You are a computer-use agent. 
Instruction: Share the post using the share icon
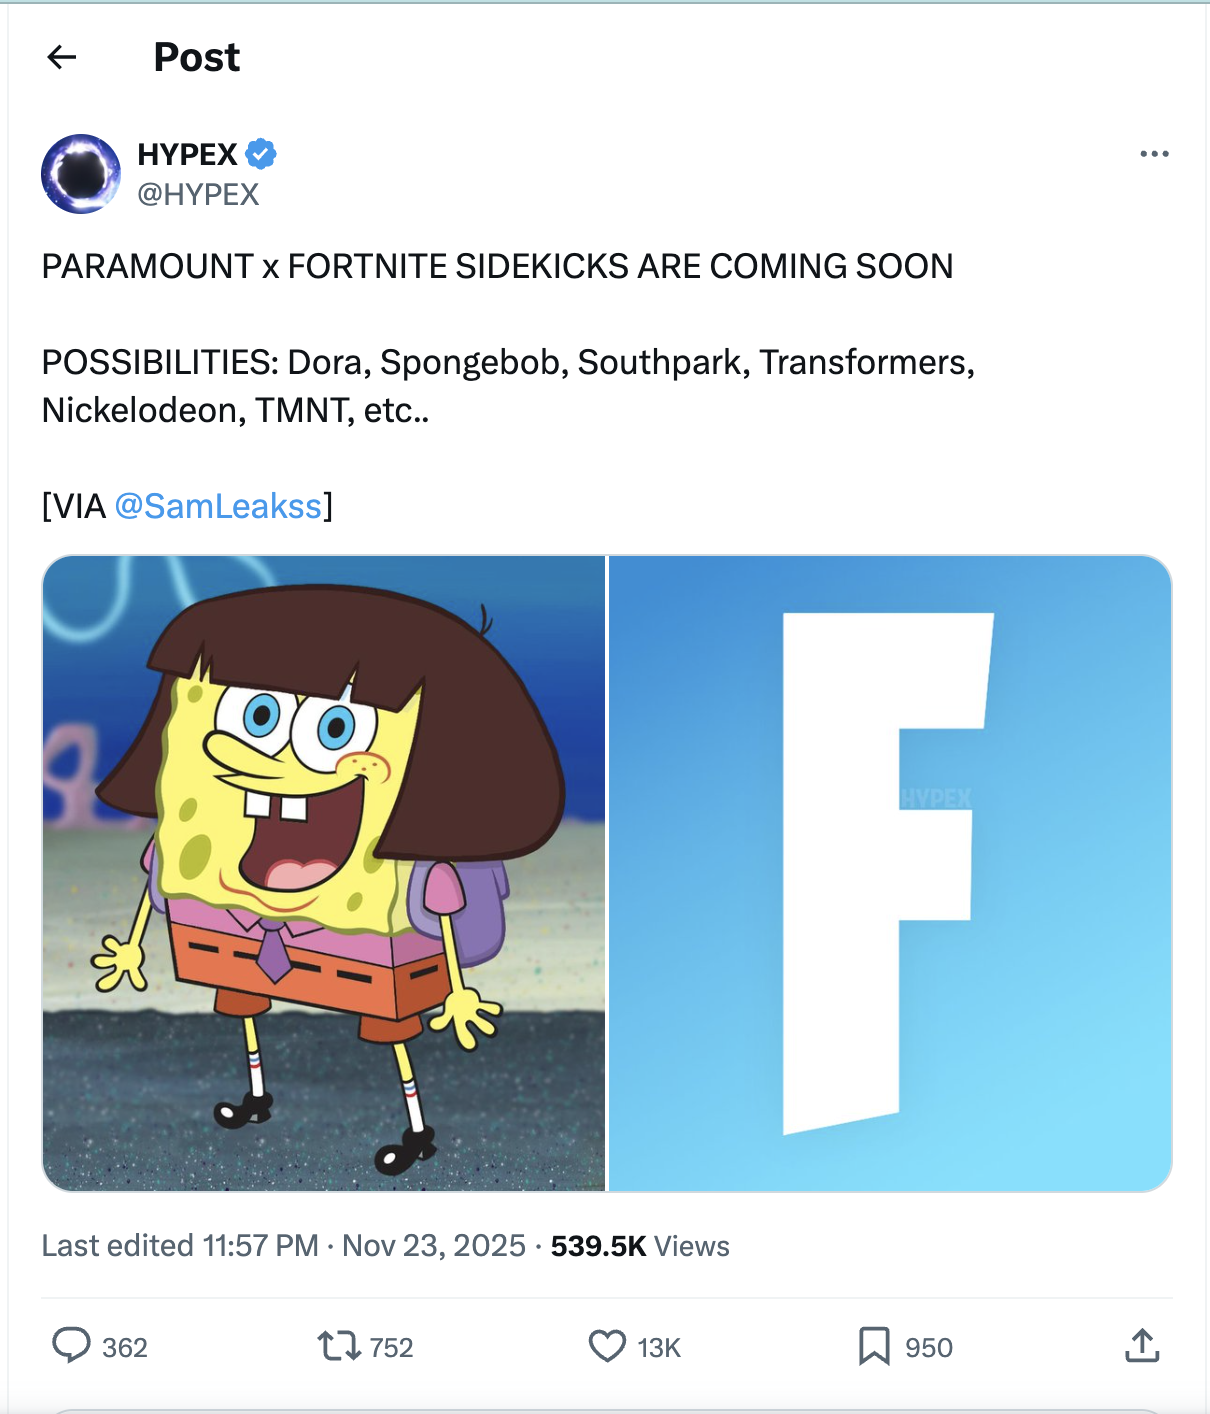point(1143,1347)
